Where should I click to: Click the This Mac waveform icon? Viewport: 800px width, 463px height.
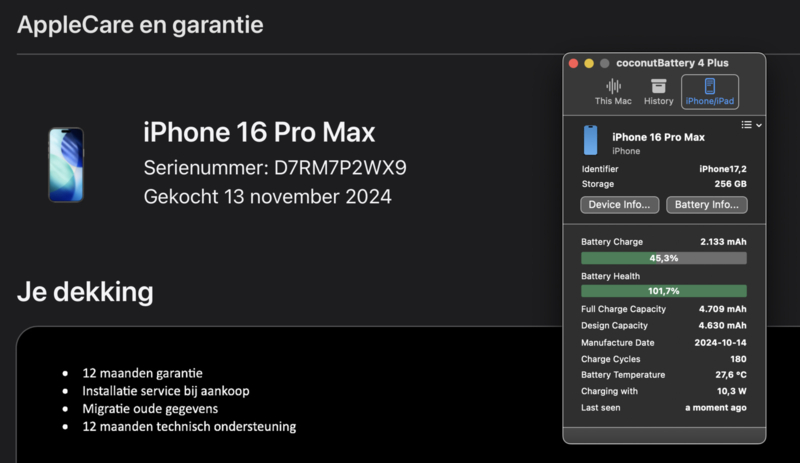pos(613,86)
